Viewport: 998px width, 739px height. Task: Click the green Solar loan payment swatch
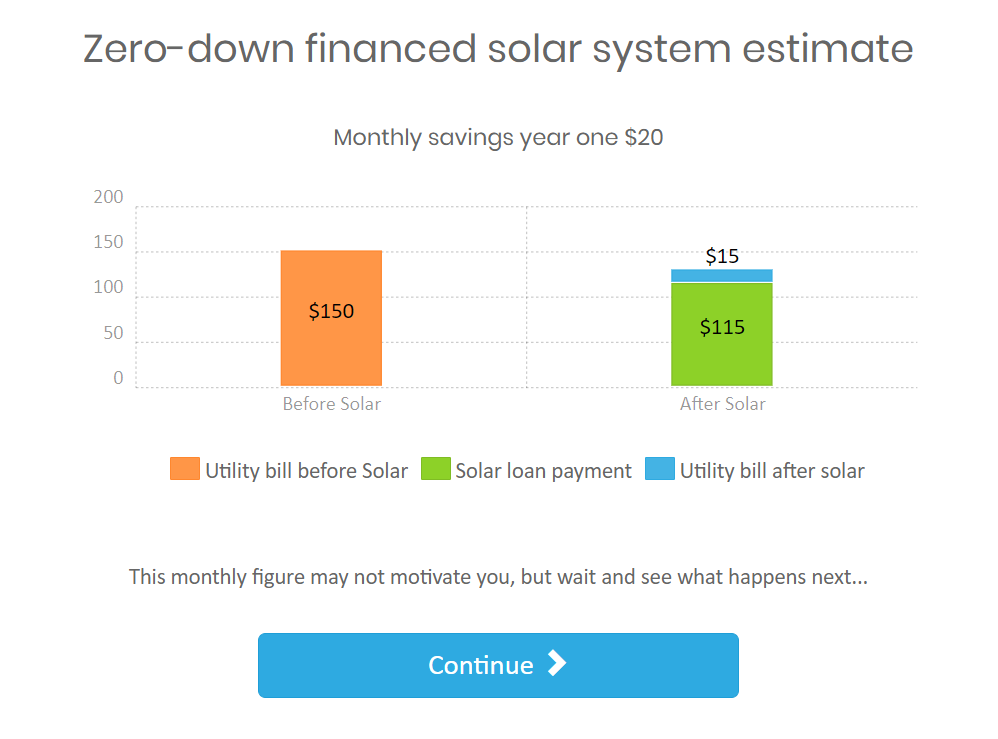435,468
